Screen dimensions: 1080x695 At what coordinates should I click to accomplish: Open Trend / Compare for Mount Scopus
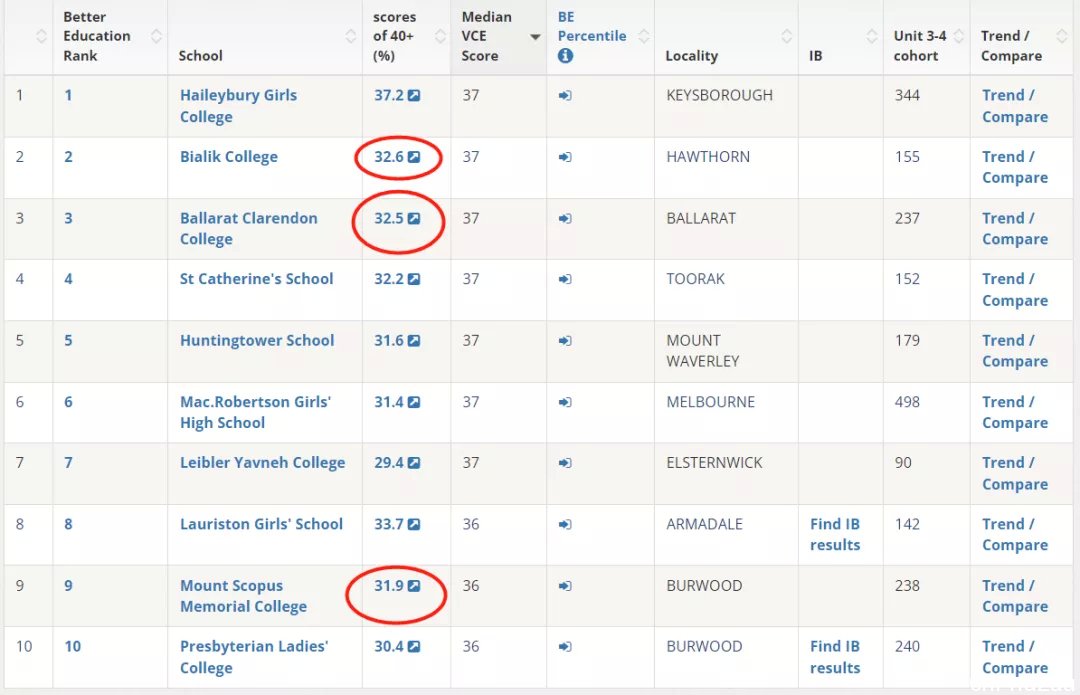[1015, 596]
